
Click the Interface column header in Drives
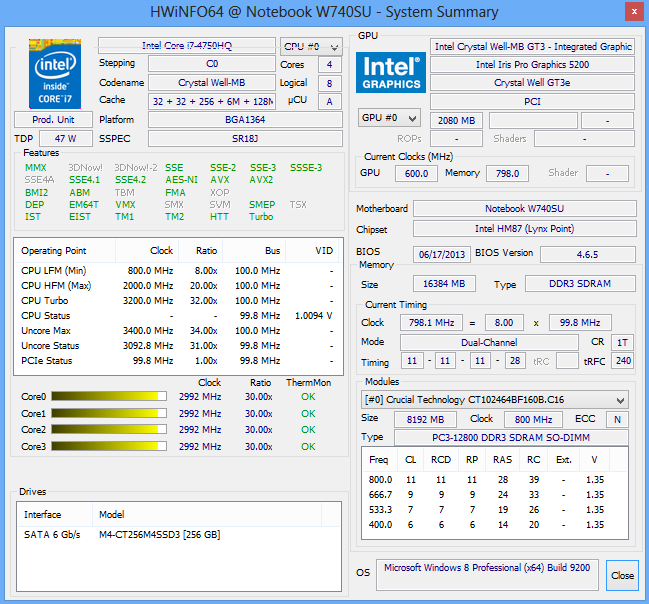pyautogui.click(x=54, y=515)
